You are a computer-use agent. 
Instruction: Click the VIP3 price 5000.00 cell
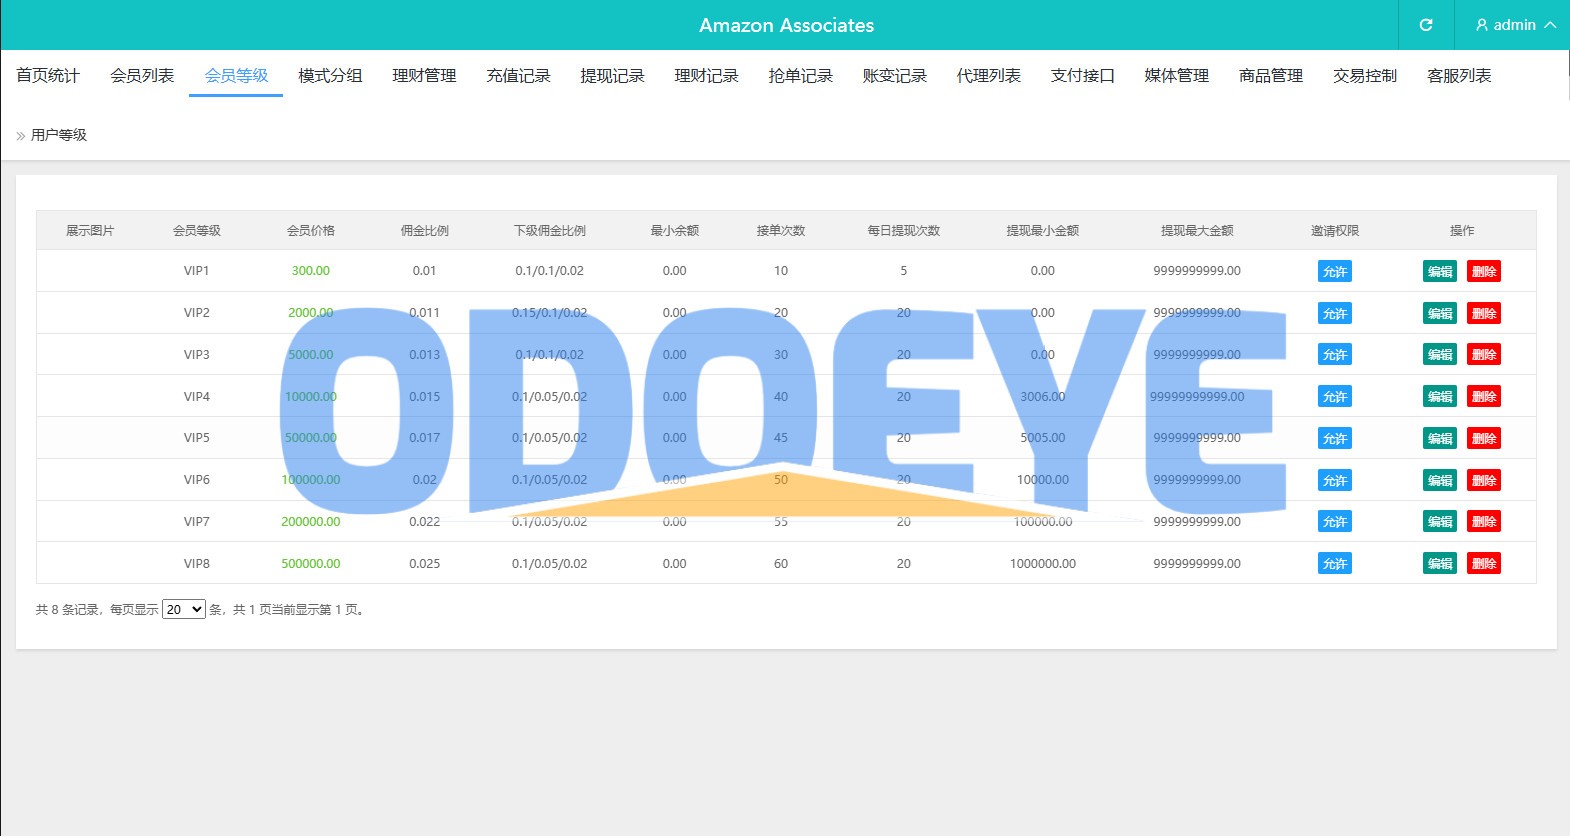[311, 355]
